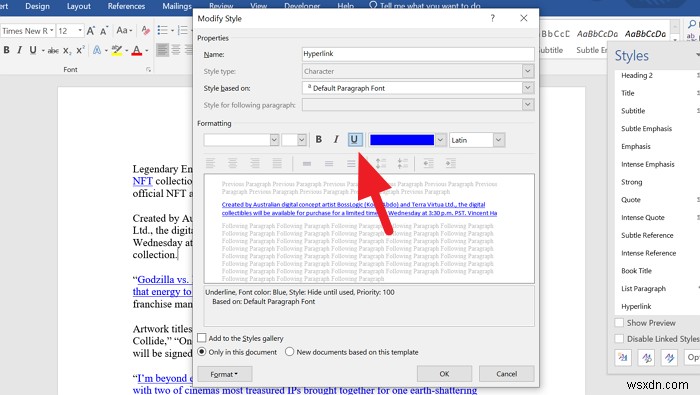The height and width of the screenshot is (395, 700).
Task: Open Manage Styles in Styles pane
Action: (669, 358)
